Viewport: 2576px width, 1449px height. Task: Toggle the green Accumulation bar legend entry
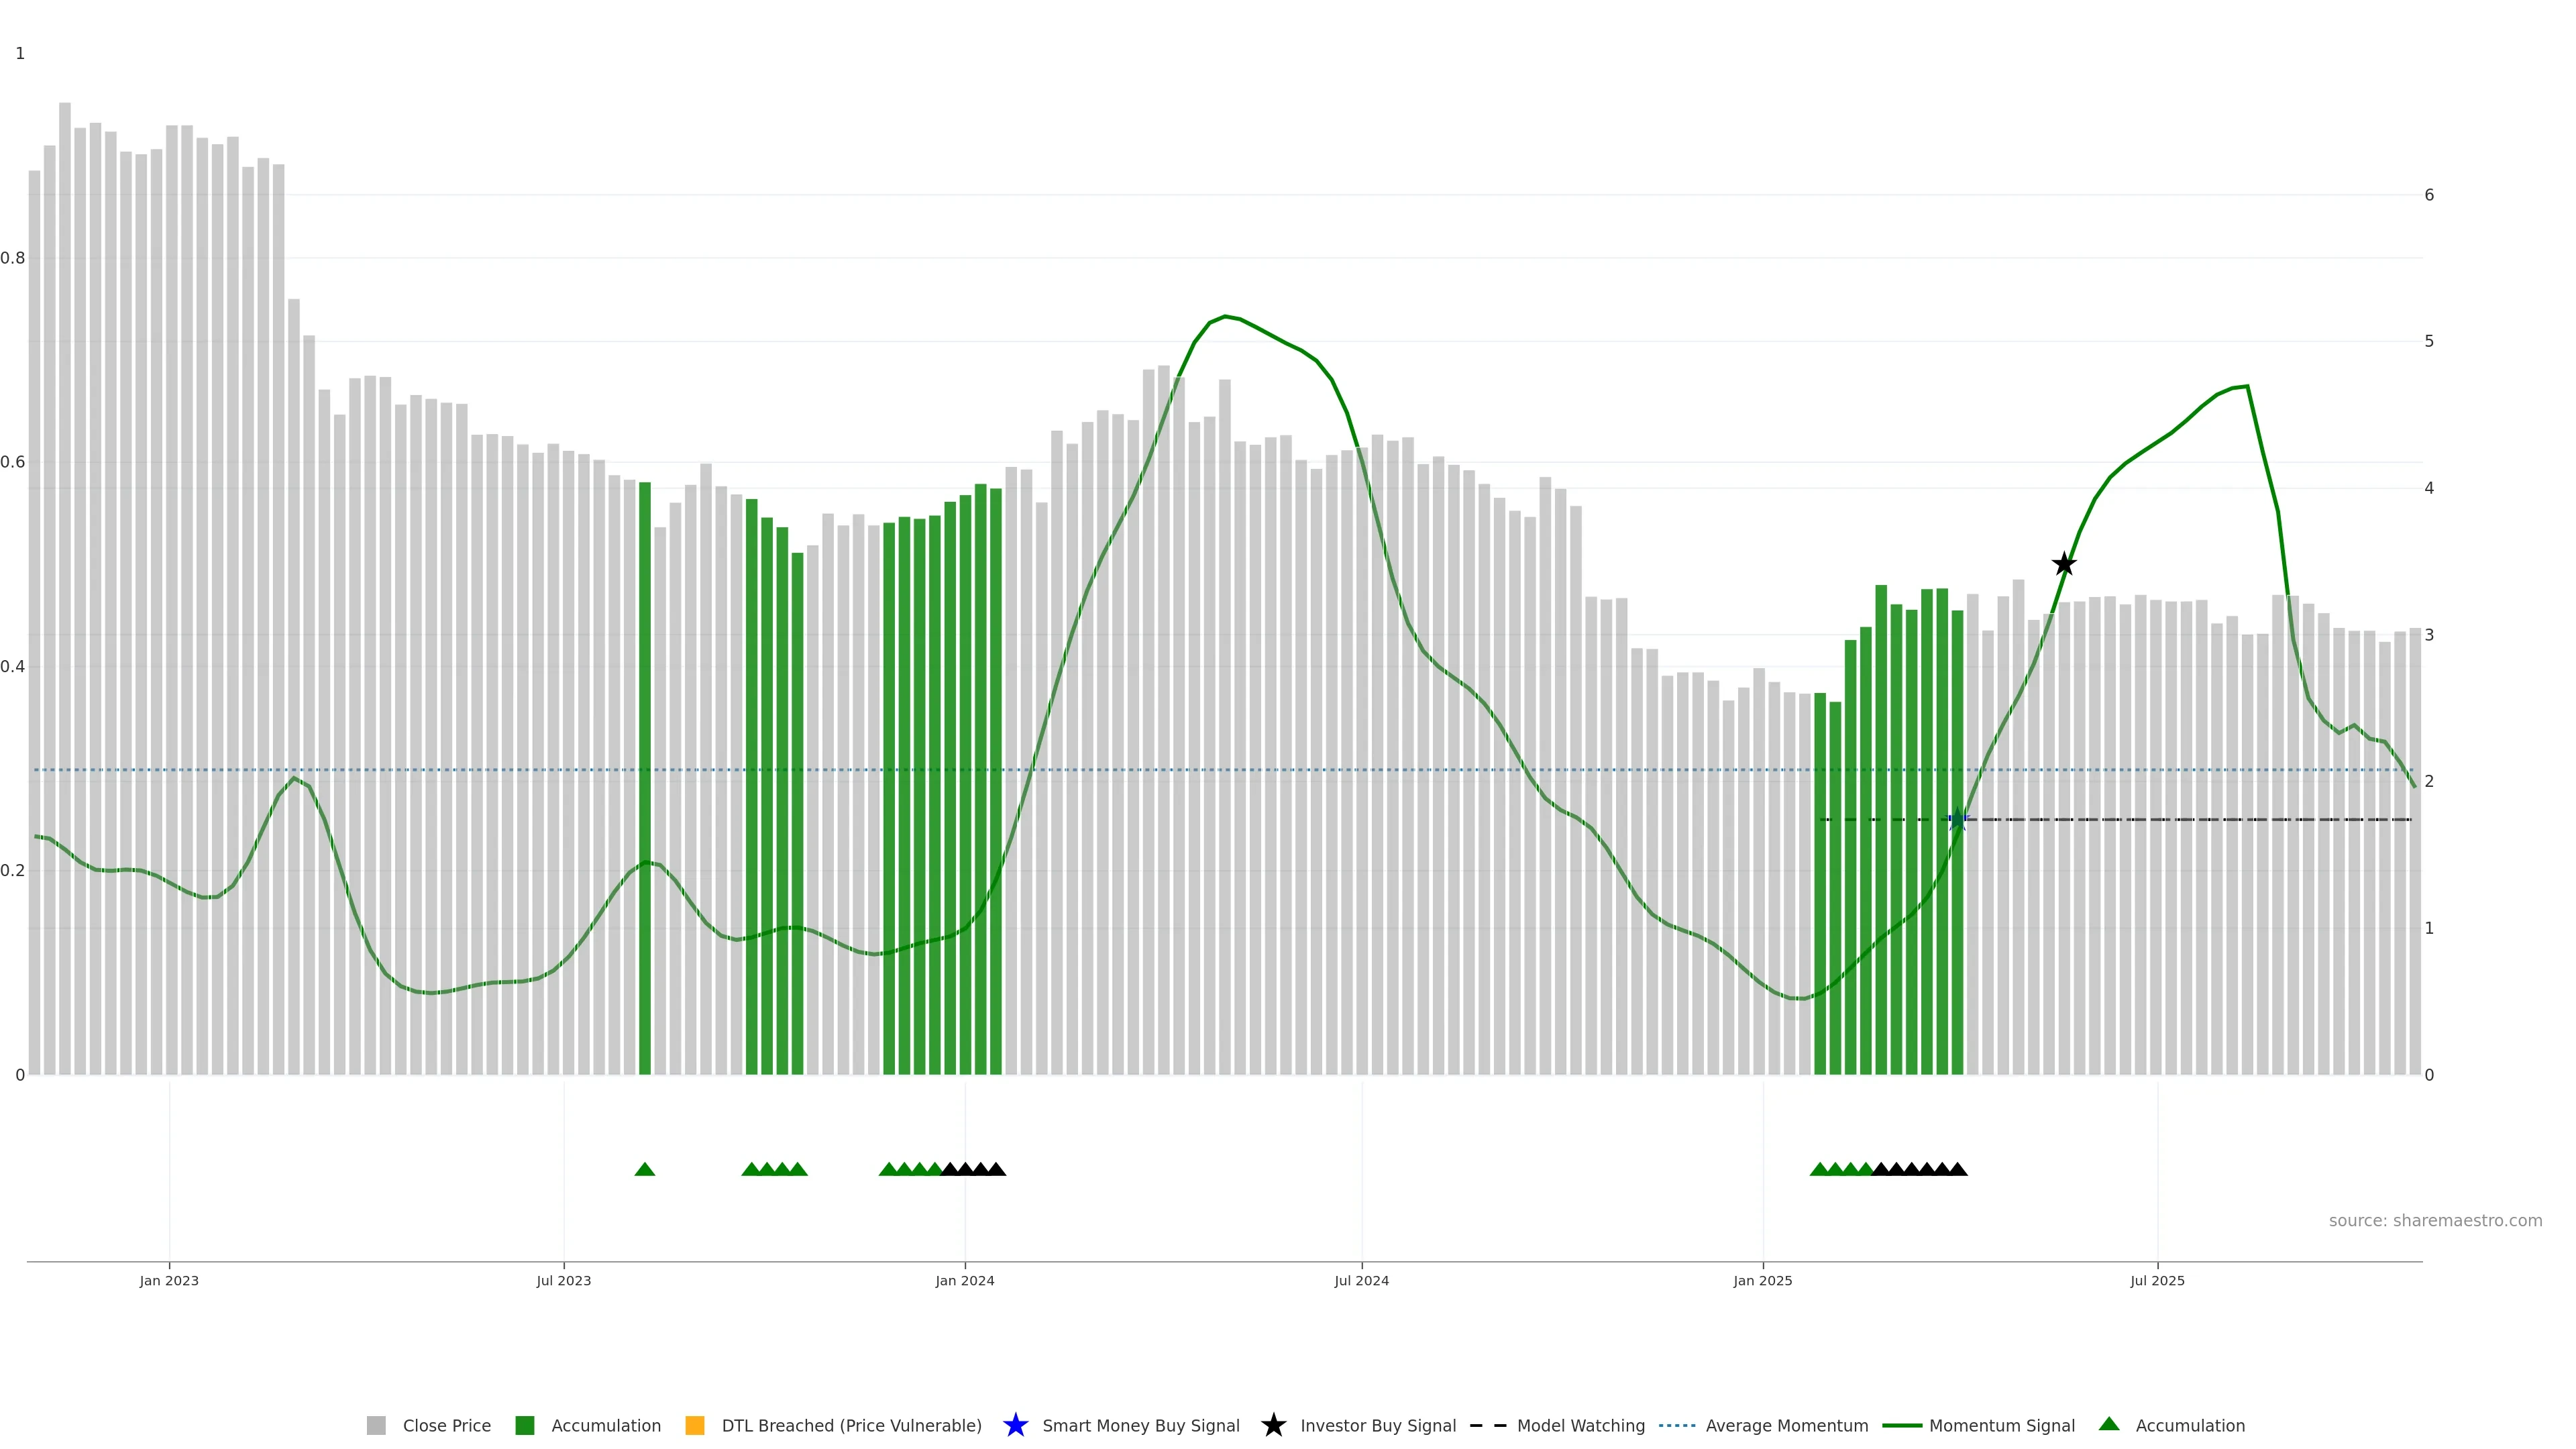[525, 1425]
